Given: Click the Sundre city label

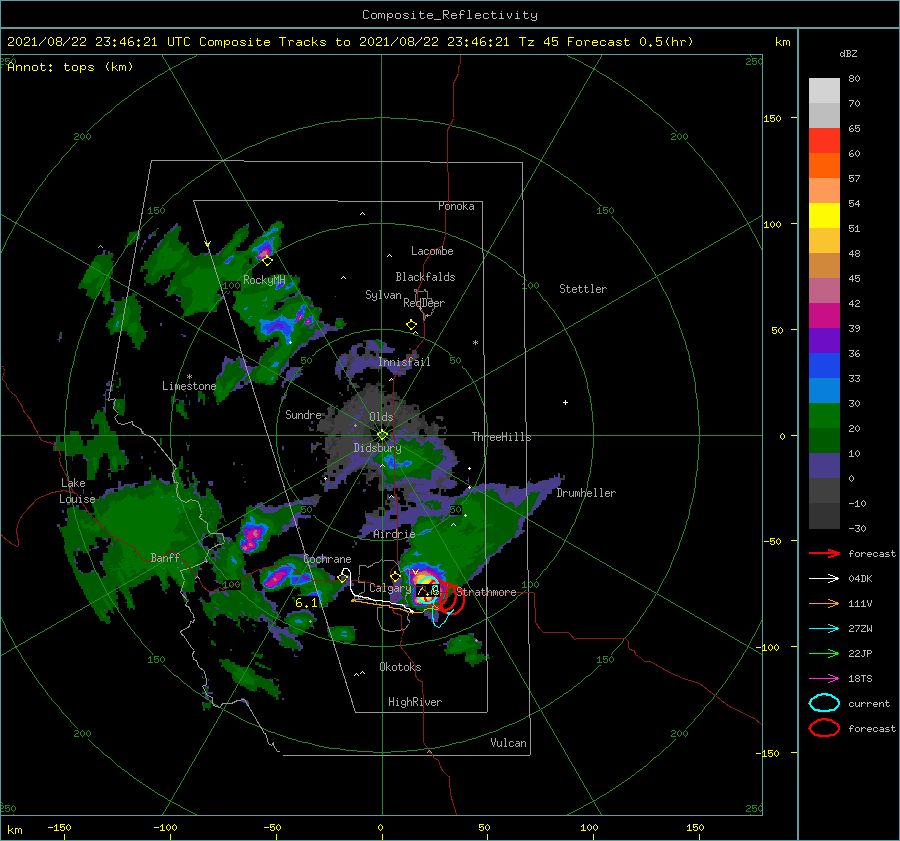Looking at the screenshot, I should [303, 414].
